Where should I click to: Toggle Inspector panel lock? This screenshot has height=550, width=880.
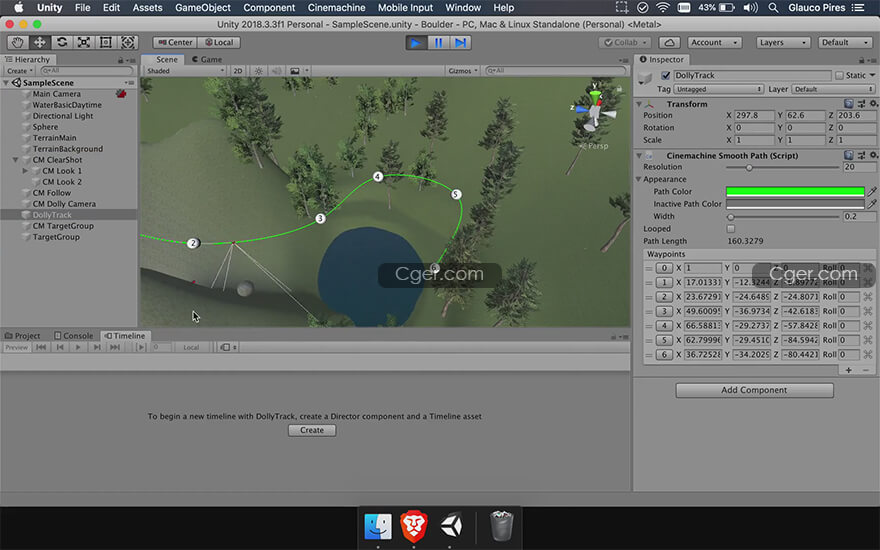click(861, 60)
